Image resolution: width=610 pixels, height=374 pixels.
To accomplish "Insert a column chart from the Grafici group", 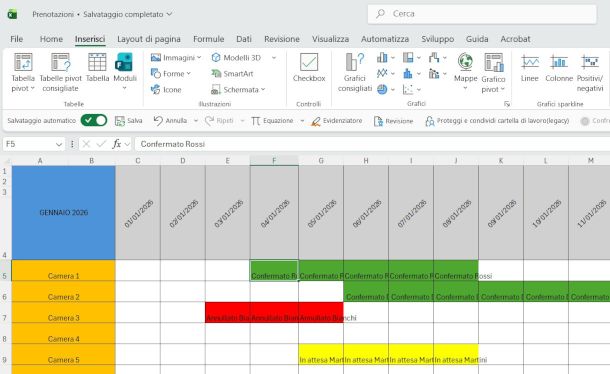I will tap(382, 58).
